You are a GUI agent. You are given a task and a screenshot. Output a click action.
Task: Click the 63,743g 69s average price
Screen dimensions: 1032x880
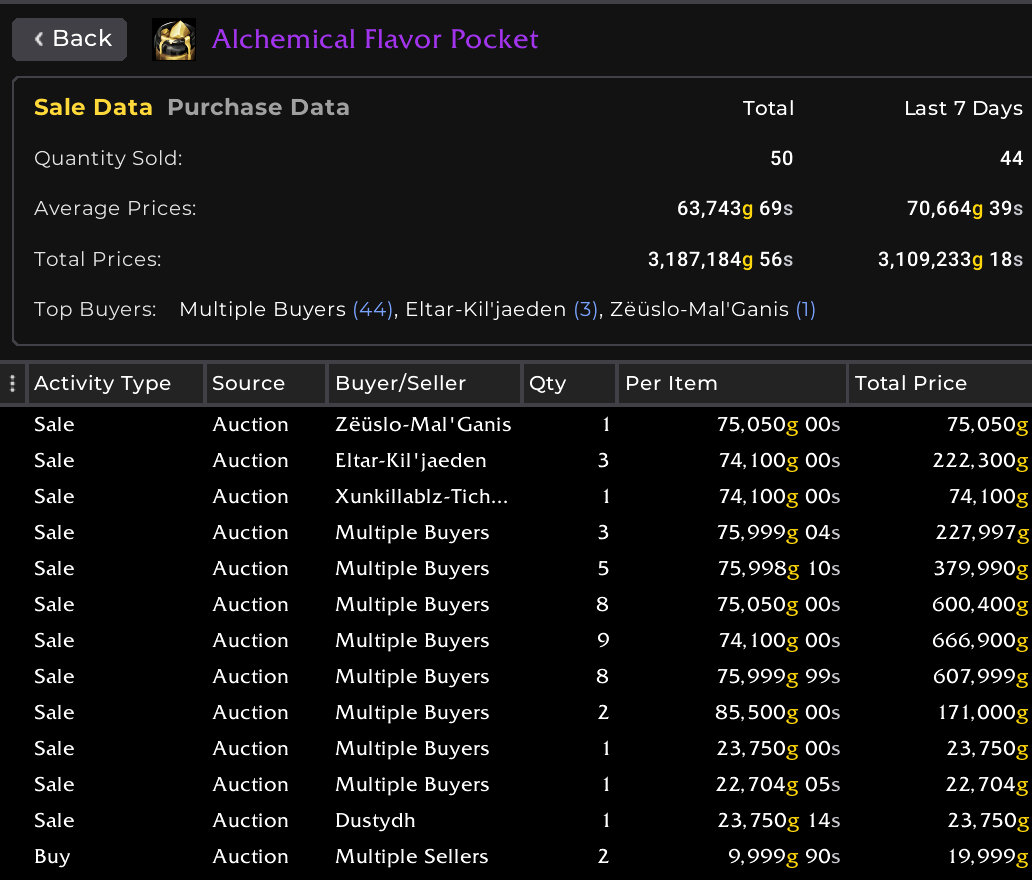[x=735, y=209]
